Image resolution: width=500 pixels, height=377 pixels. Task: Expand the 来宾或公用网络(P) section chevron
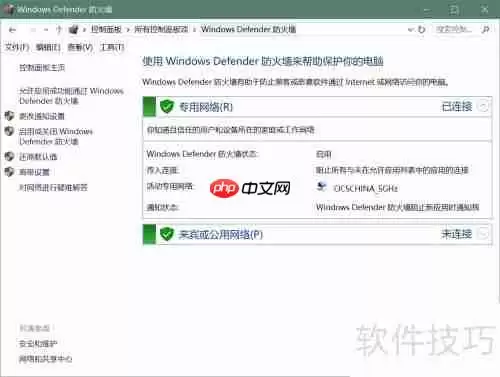click(484, 234)
